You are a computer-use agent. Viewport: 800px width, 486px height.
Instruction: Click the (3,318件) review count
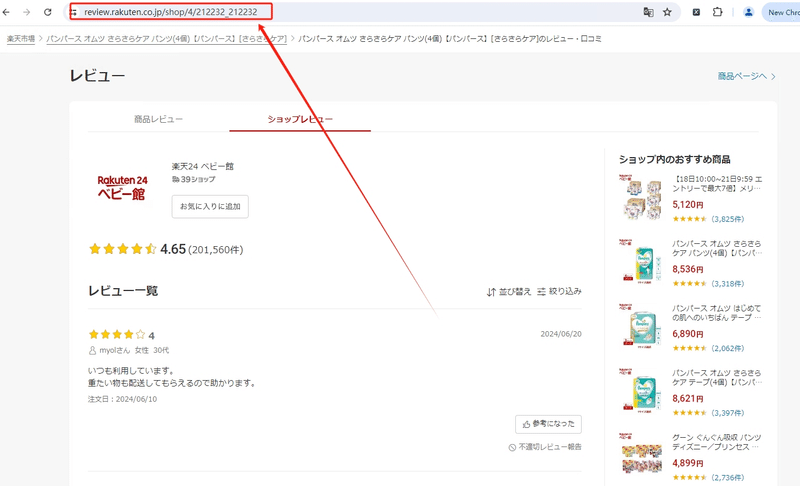pyautogui.click(x=728, y=284)
